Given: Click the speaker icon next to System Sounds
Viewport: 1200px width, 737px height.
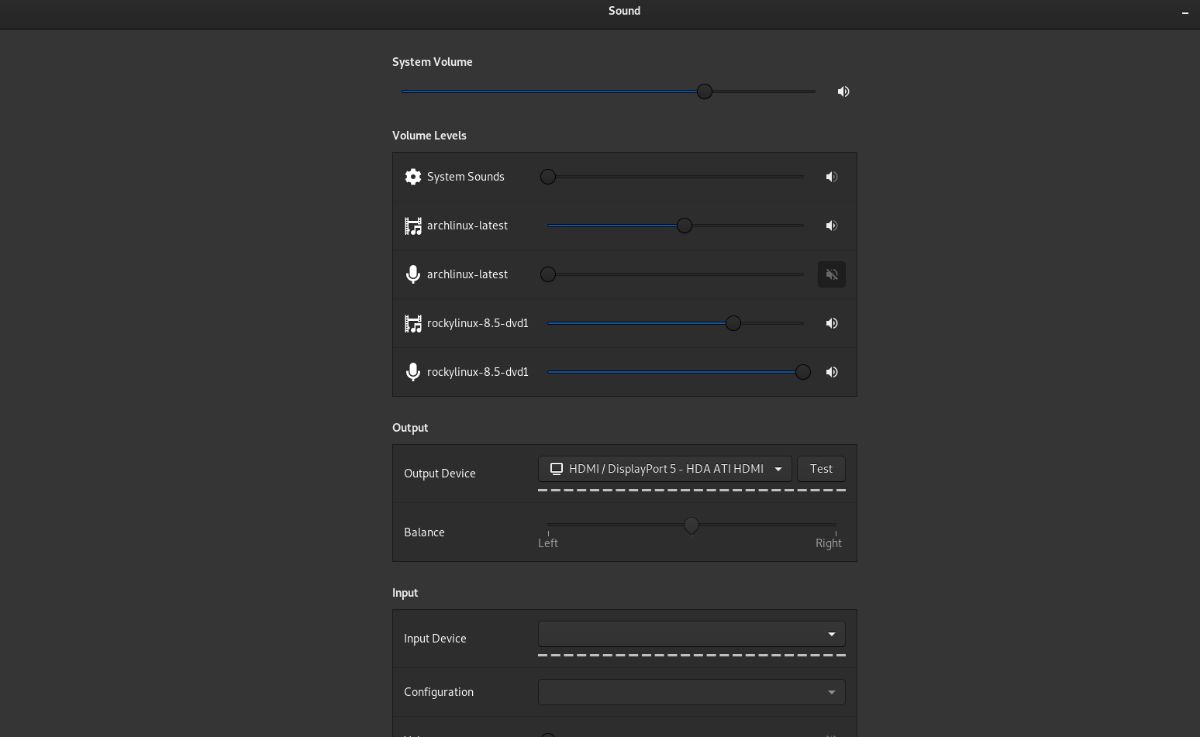Looking at the screenshot, I should (x=831, y=176).
